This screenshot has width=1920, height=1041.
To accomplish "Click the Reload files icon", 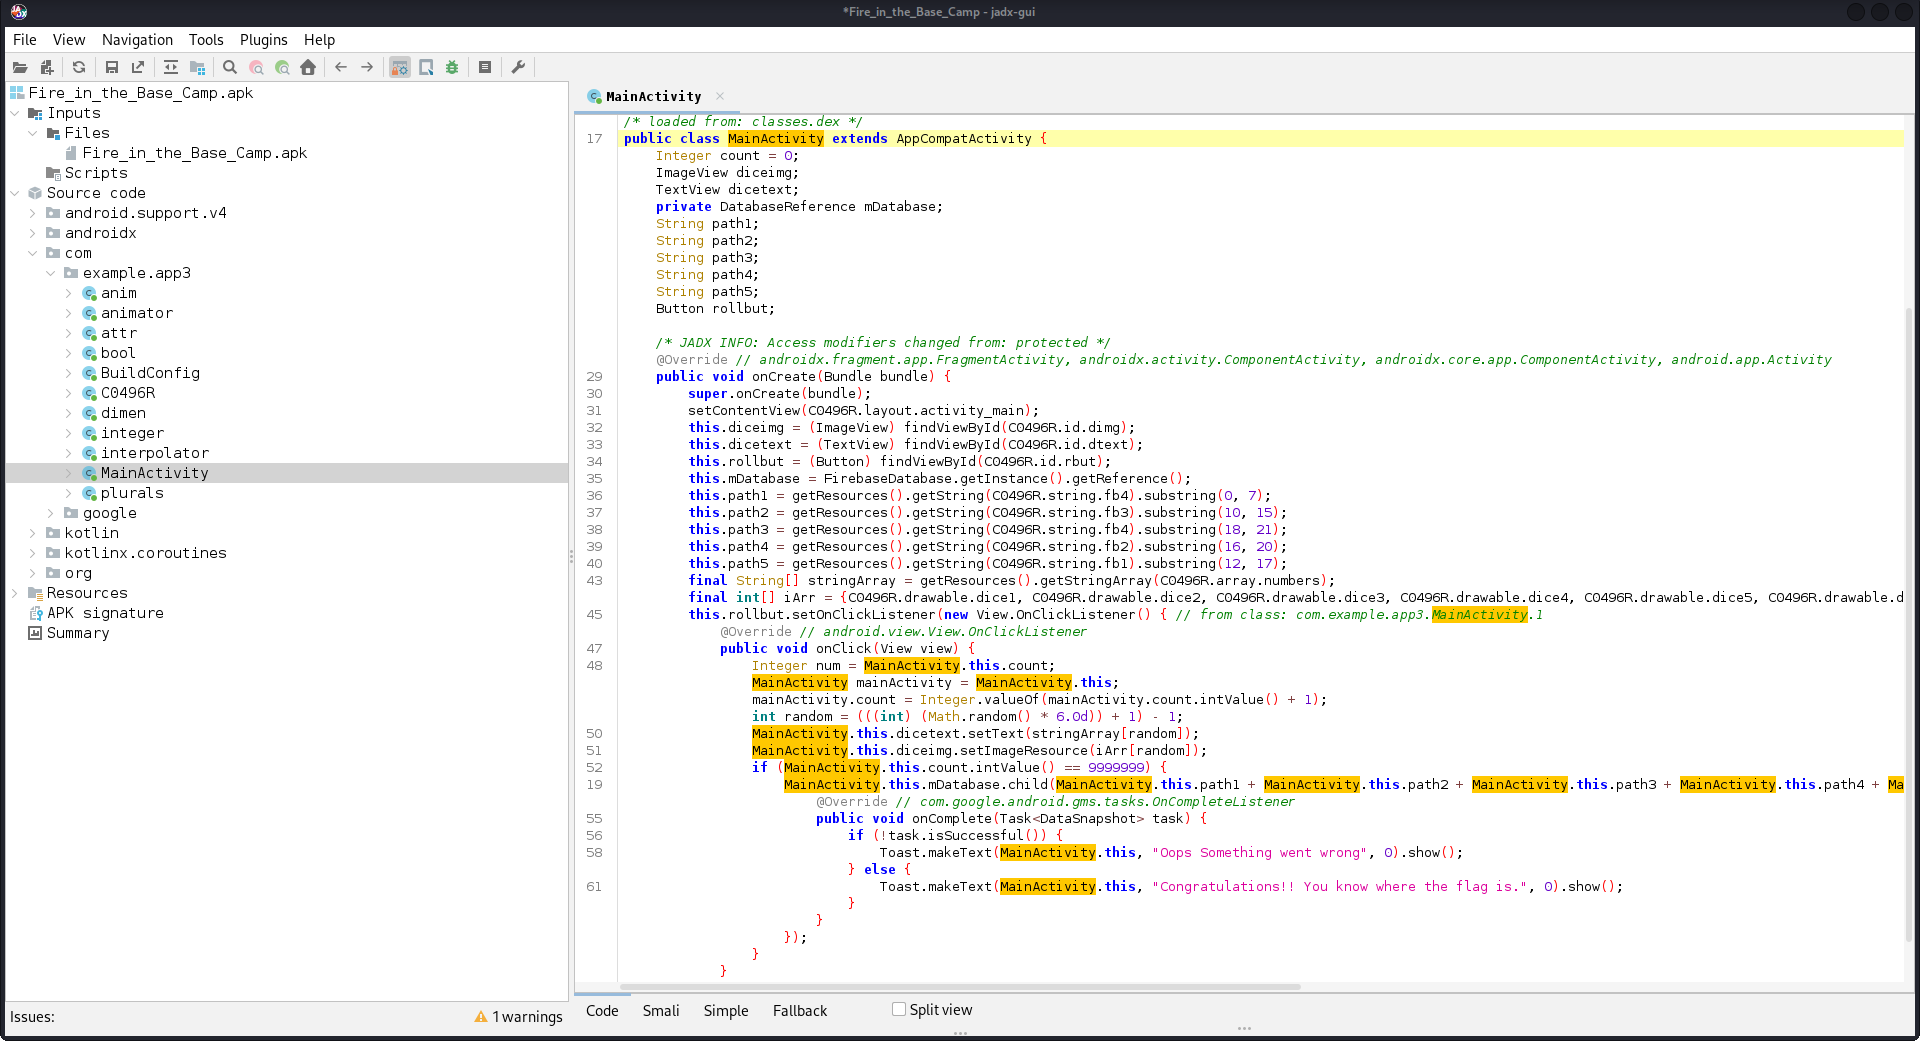I will coord(79,67).
